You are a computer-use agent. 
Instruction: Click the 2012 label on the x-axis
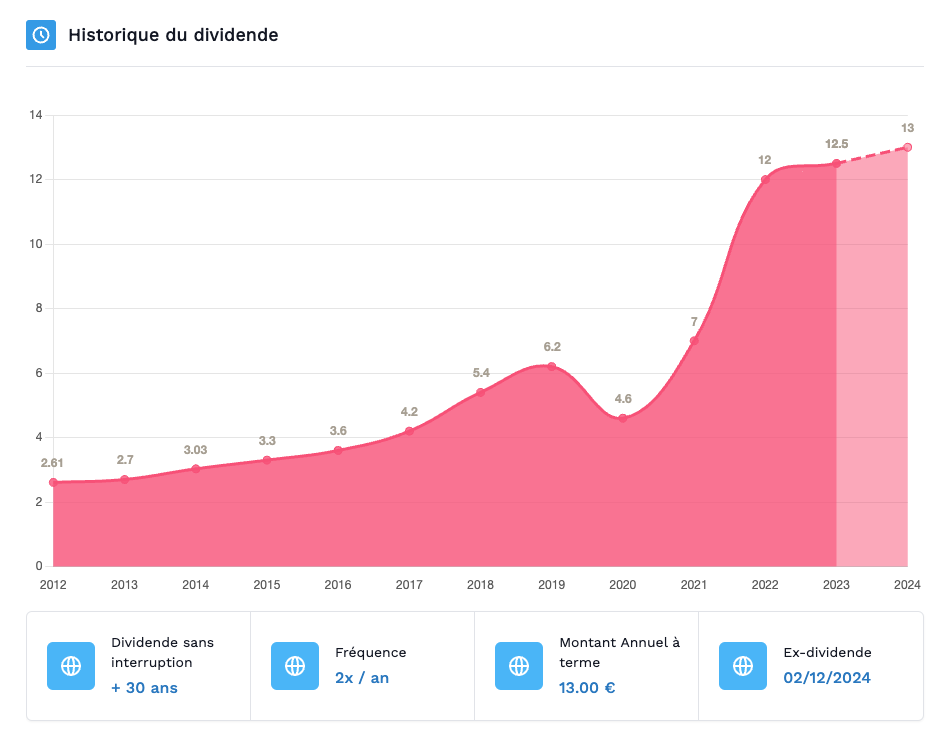click(53, 585)
